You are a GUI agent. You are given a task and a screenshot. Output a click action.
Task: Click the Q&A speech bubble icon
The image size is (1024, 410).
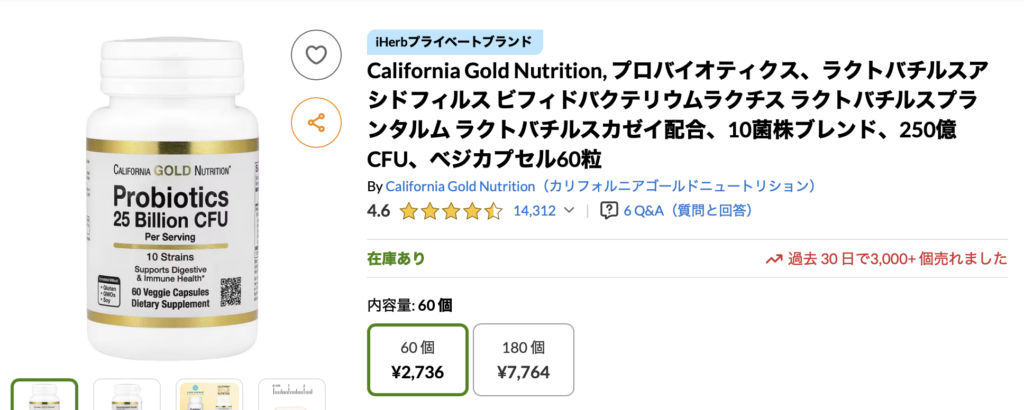(608, 211)
